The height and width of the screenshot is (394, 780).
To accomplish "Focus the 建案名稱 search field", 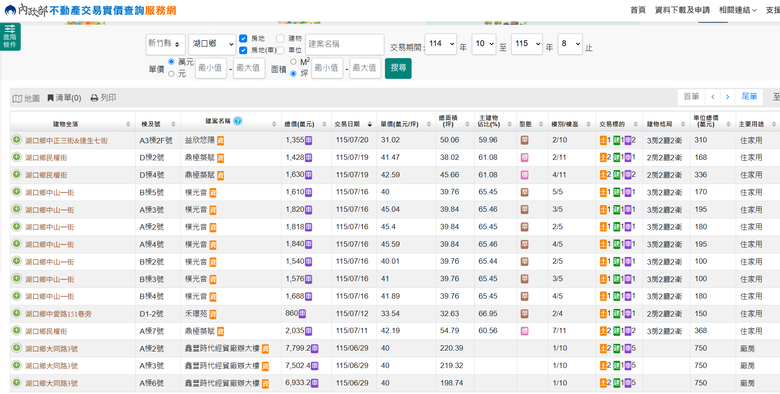I will pyautogui.click(x=345, y=44).
